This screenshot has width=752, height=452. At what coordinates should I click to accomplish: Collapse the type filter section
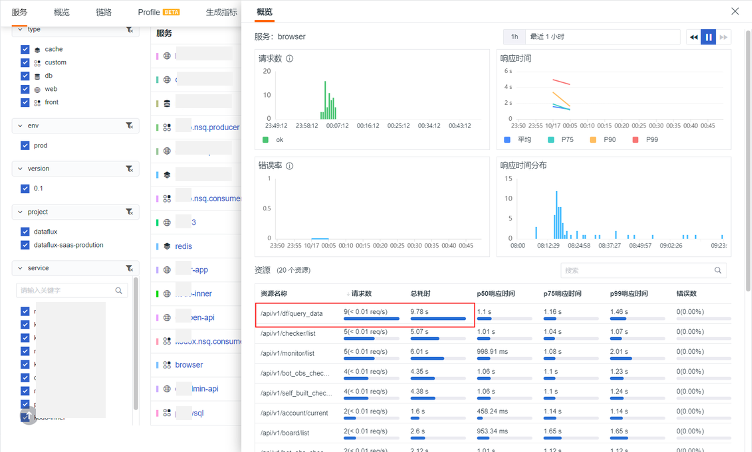click(x=20, y=30)
